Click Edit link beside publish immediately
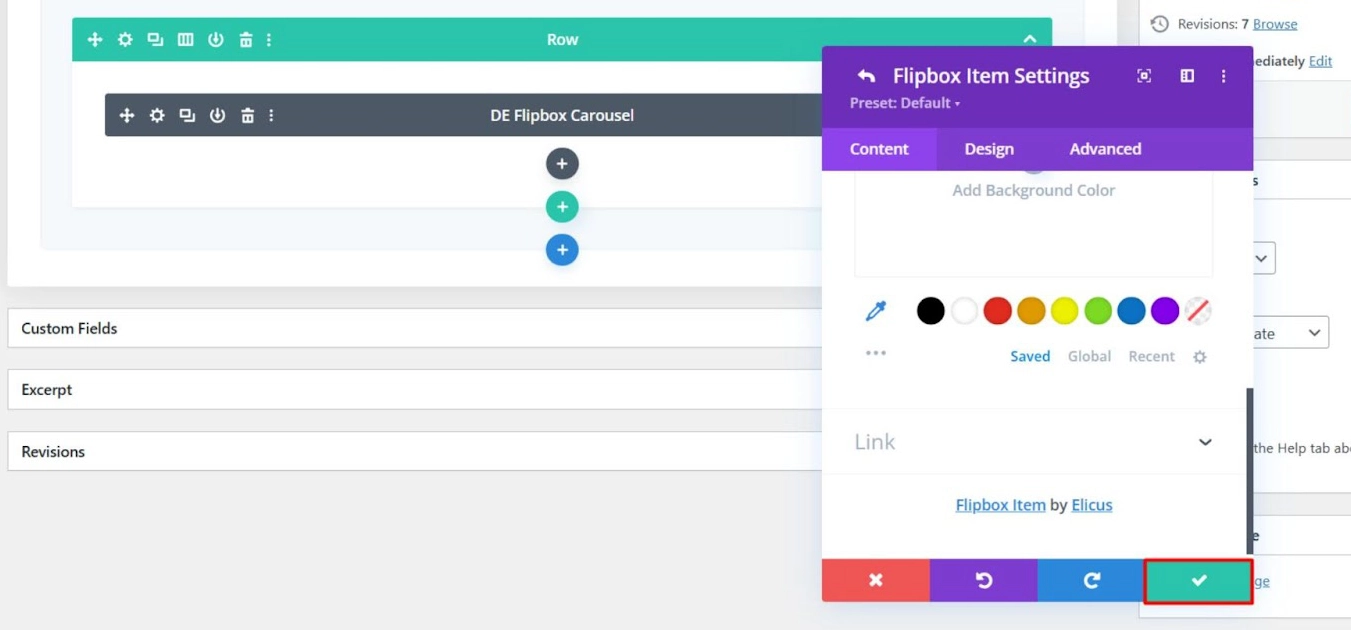 click(1321, 61)
